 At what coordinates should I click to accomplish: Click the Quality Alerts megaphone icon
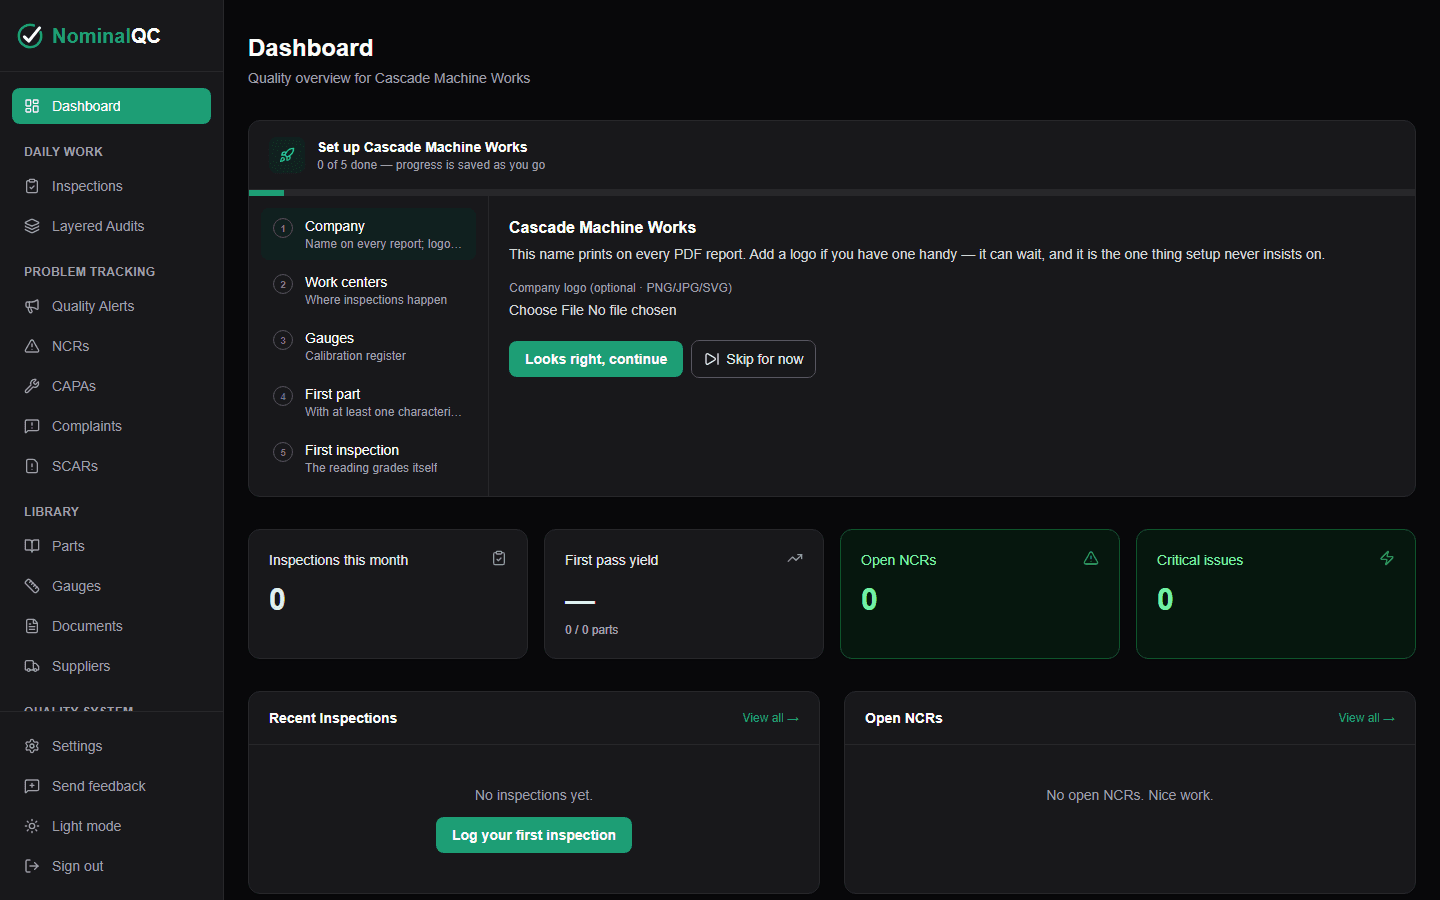32,306
